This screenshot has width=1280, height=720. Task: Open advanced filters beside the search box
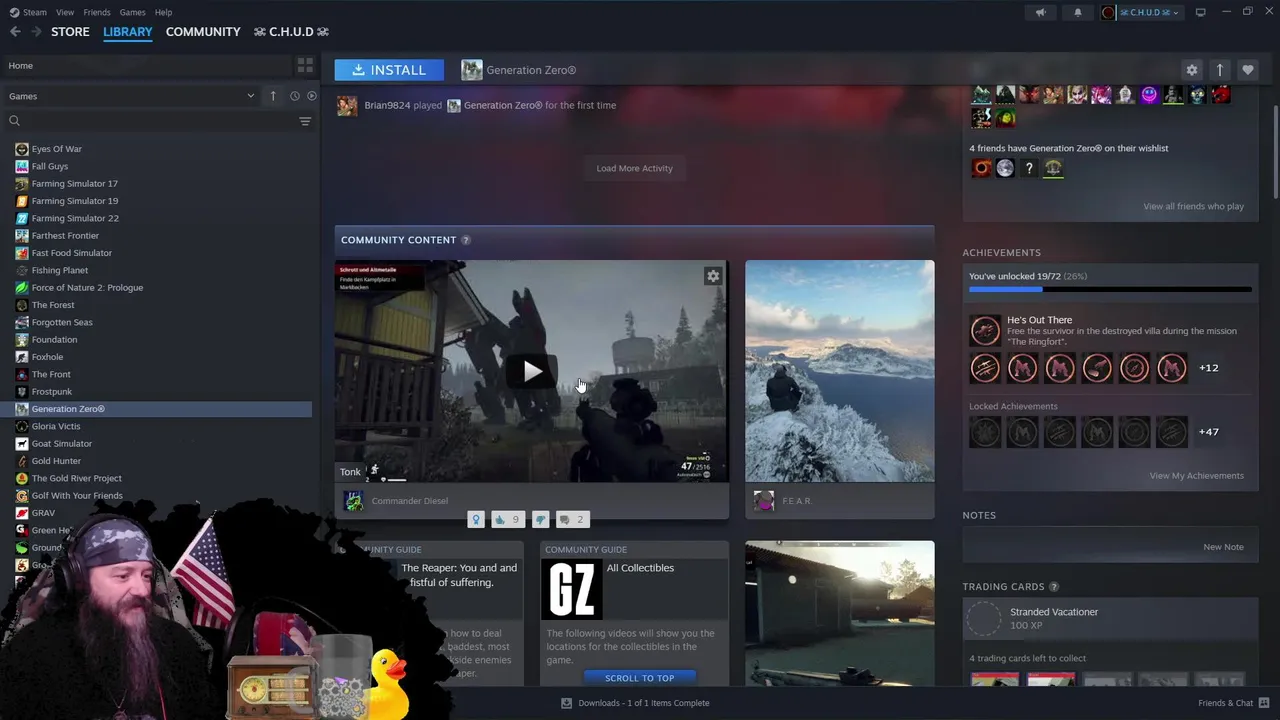(x=305, y=121)
